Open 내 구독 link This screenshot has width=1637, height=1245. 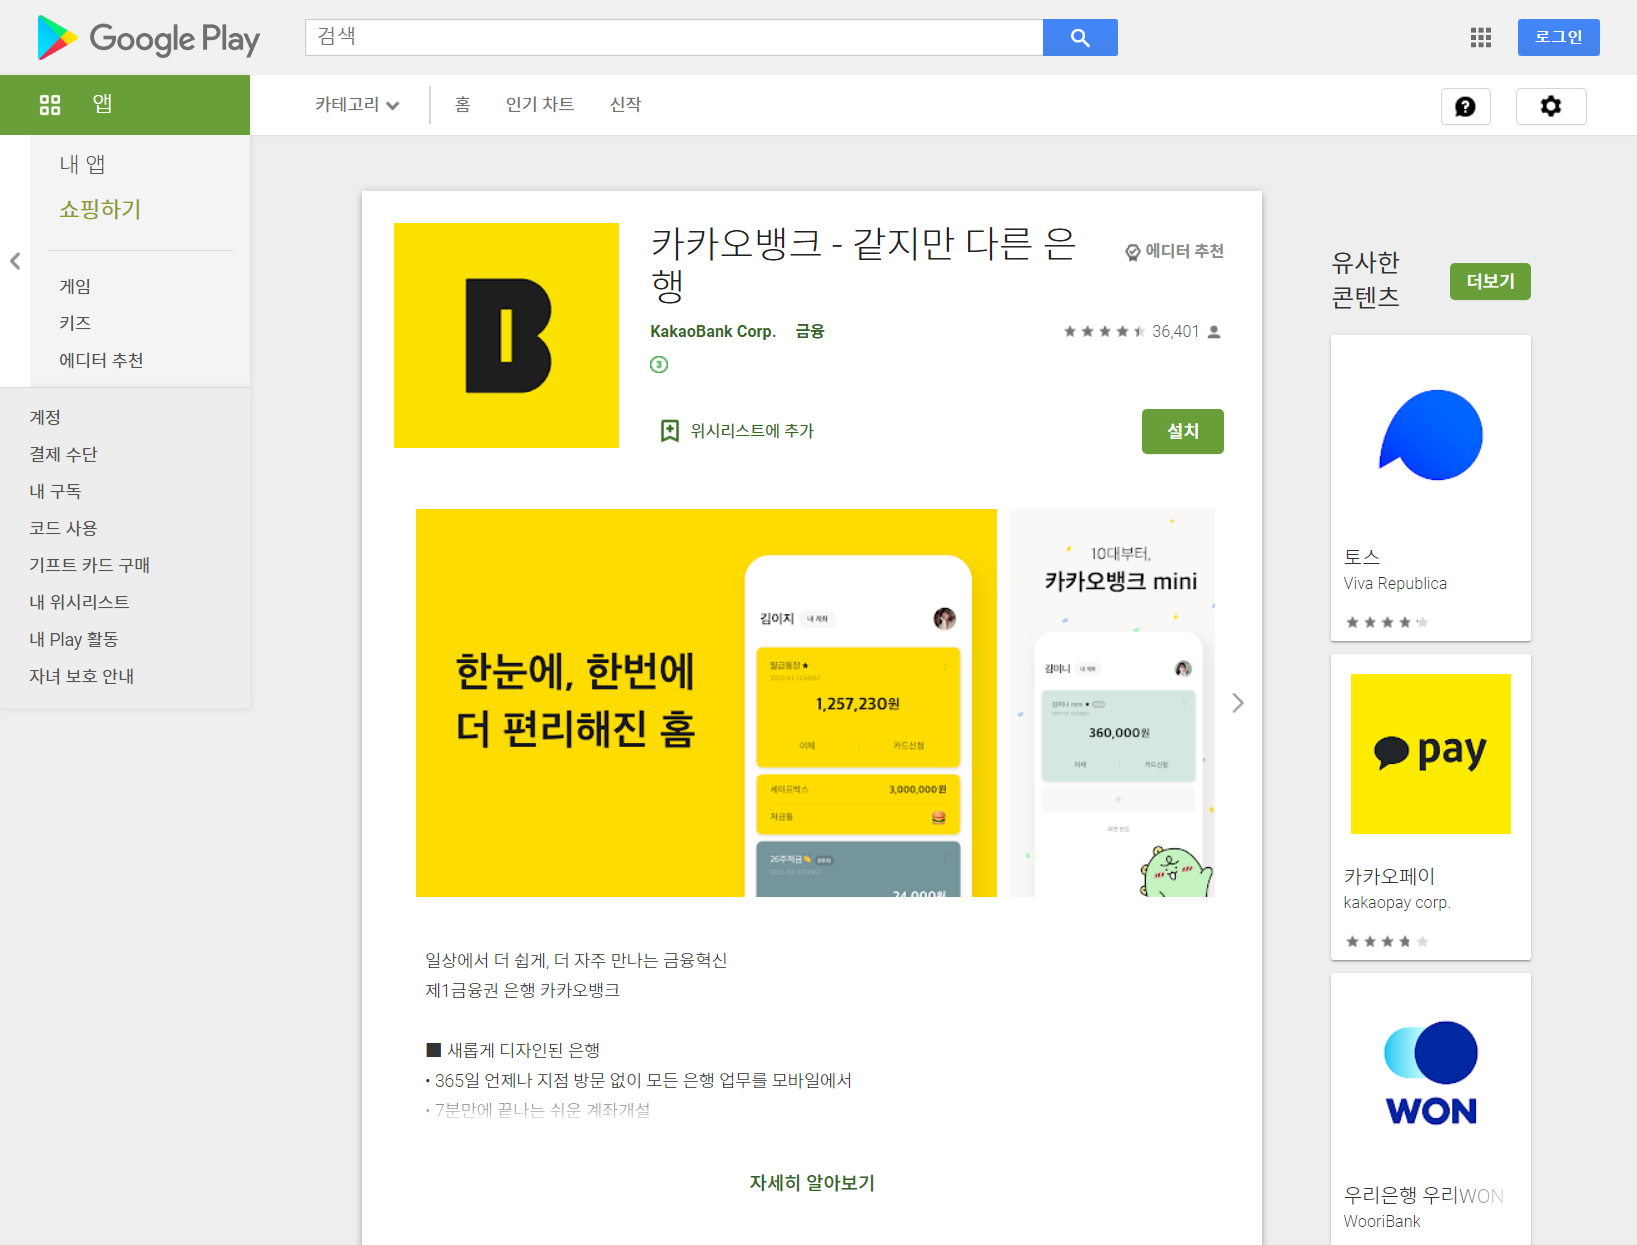tap(55, 491)
